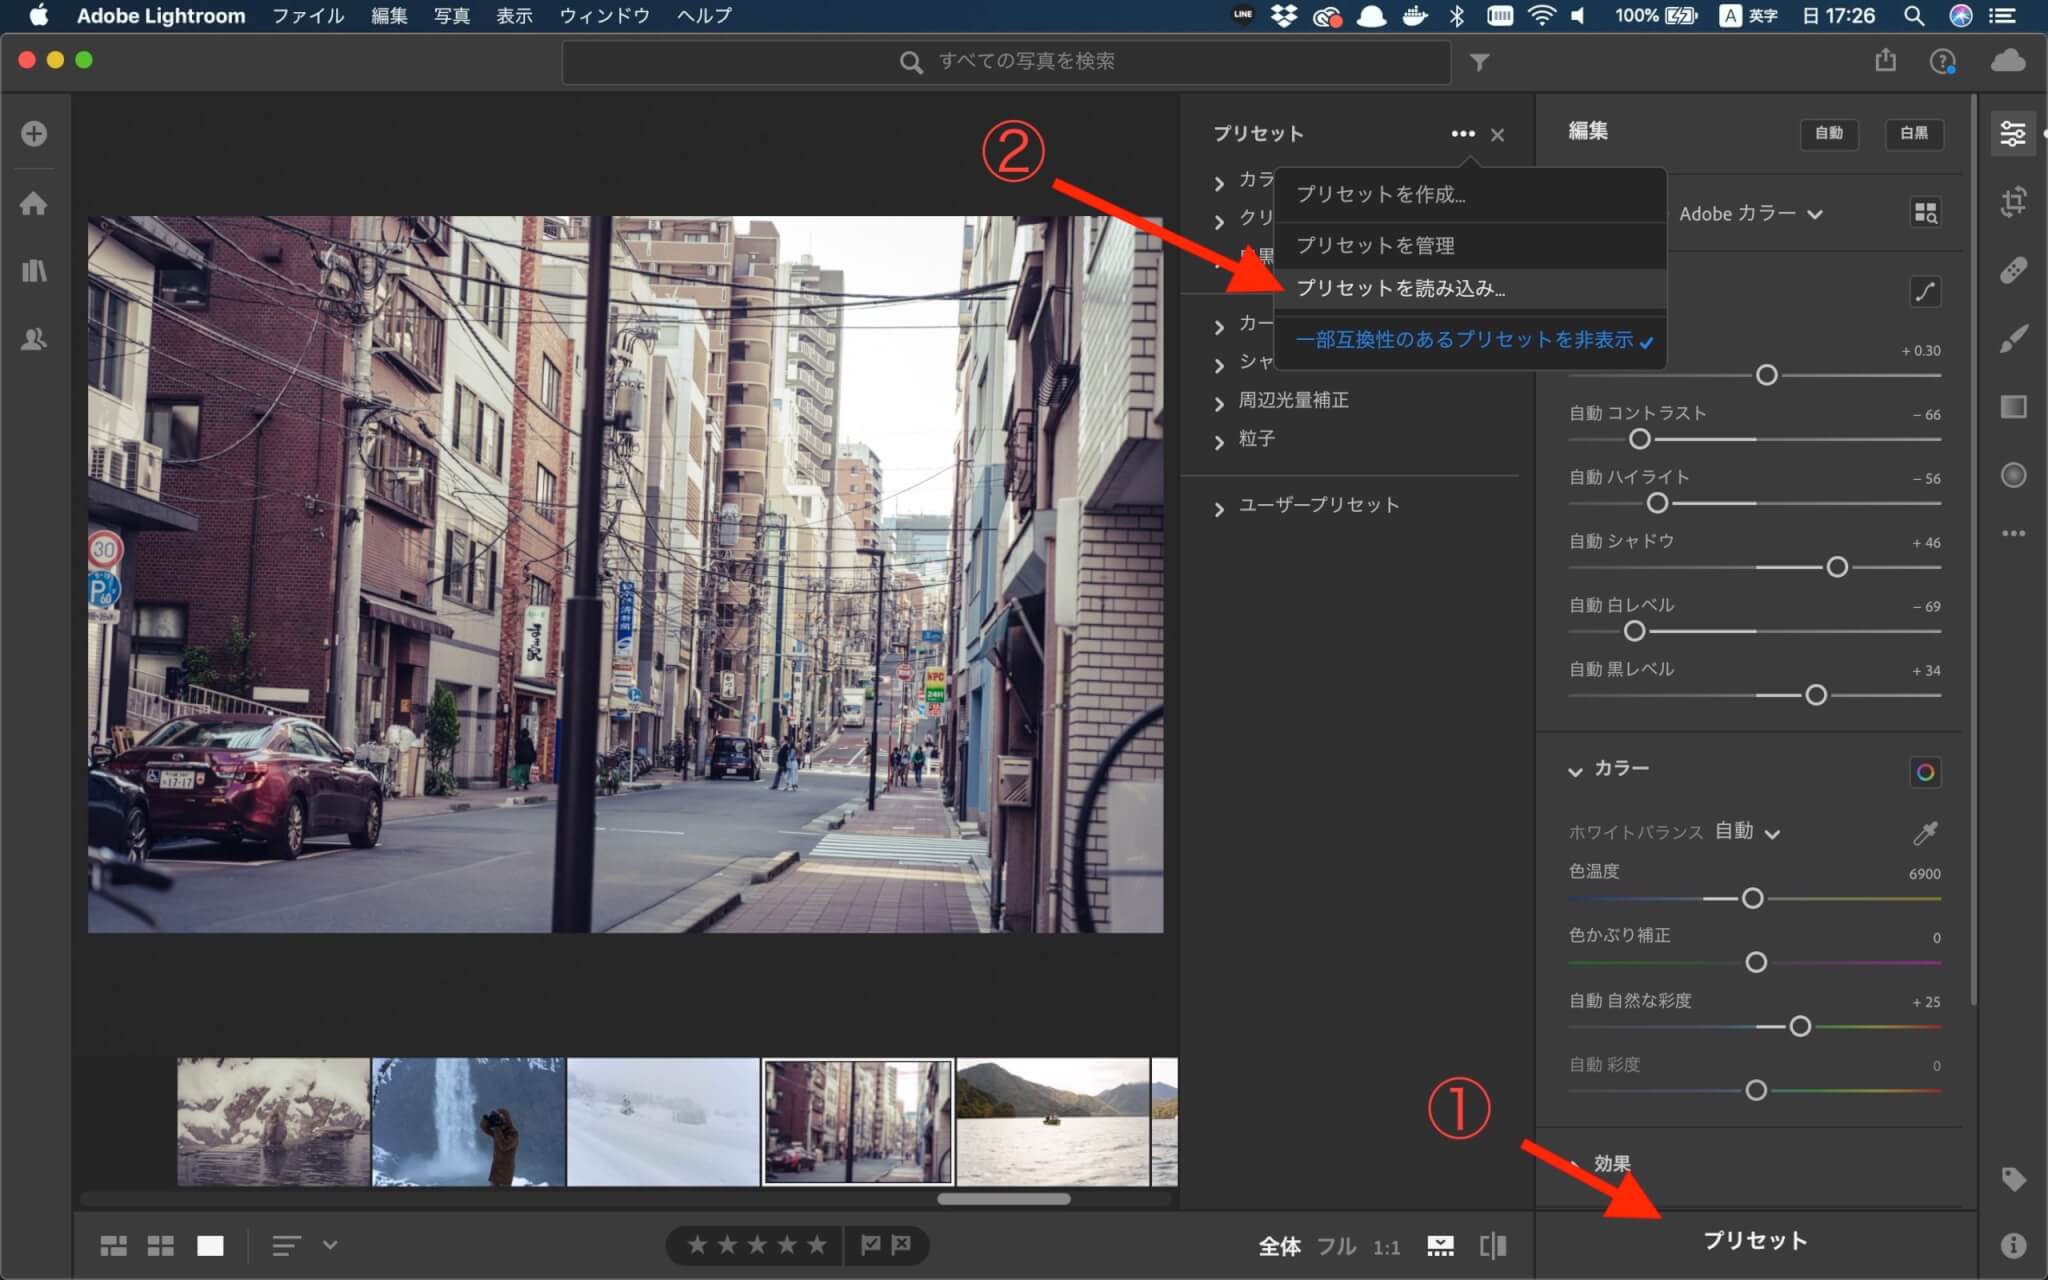Image resolution: width=2048 pixels, height=1280 pixels.
Task: Flag photo as picked
Action: pos(871,1245)
